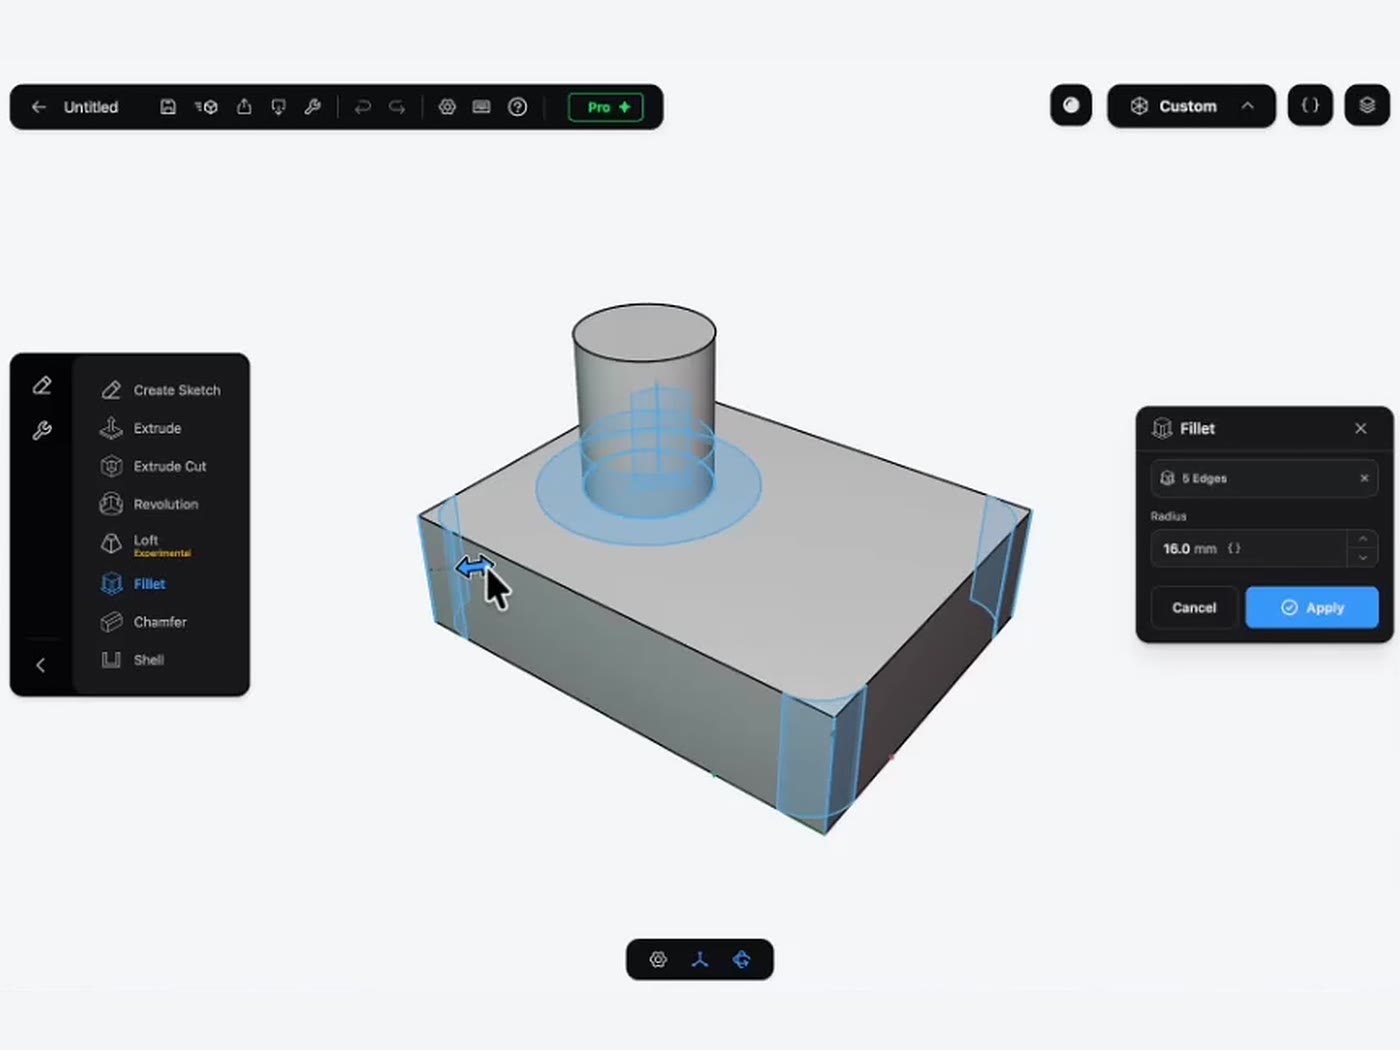Collapse the left tool panel chevron
The height and width of the screenshot is (1050, 1400).
pos(41,665)
